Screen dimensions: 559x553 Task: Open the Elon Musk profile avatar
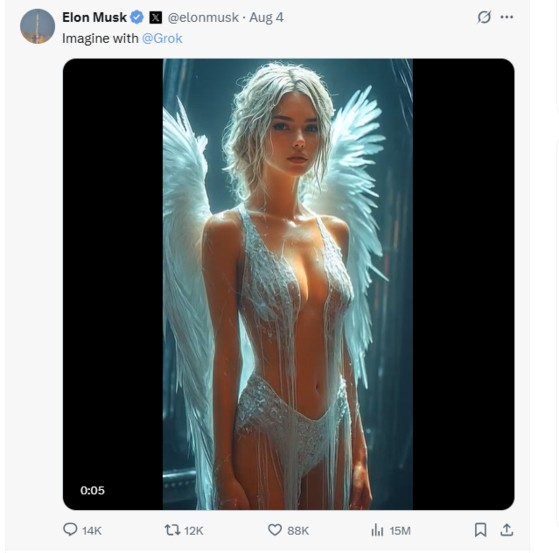pyautogui.click(x=37, y=26)
